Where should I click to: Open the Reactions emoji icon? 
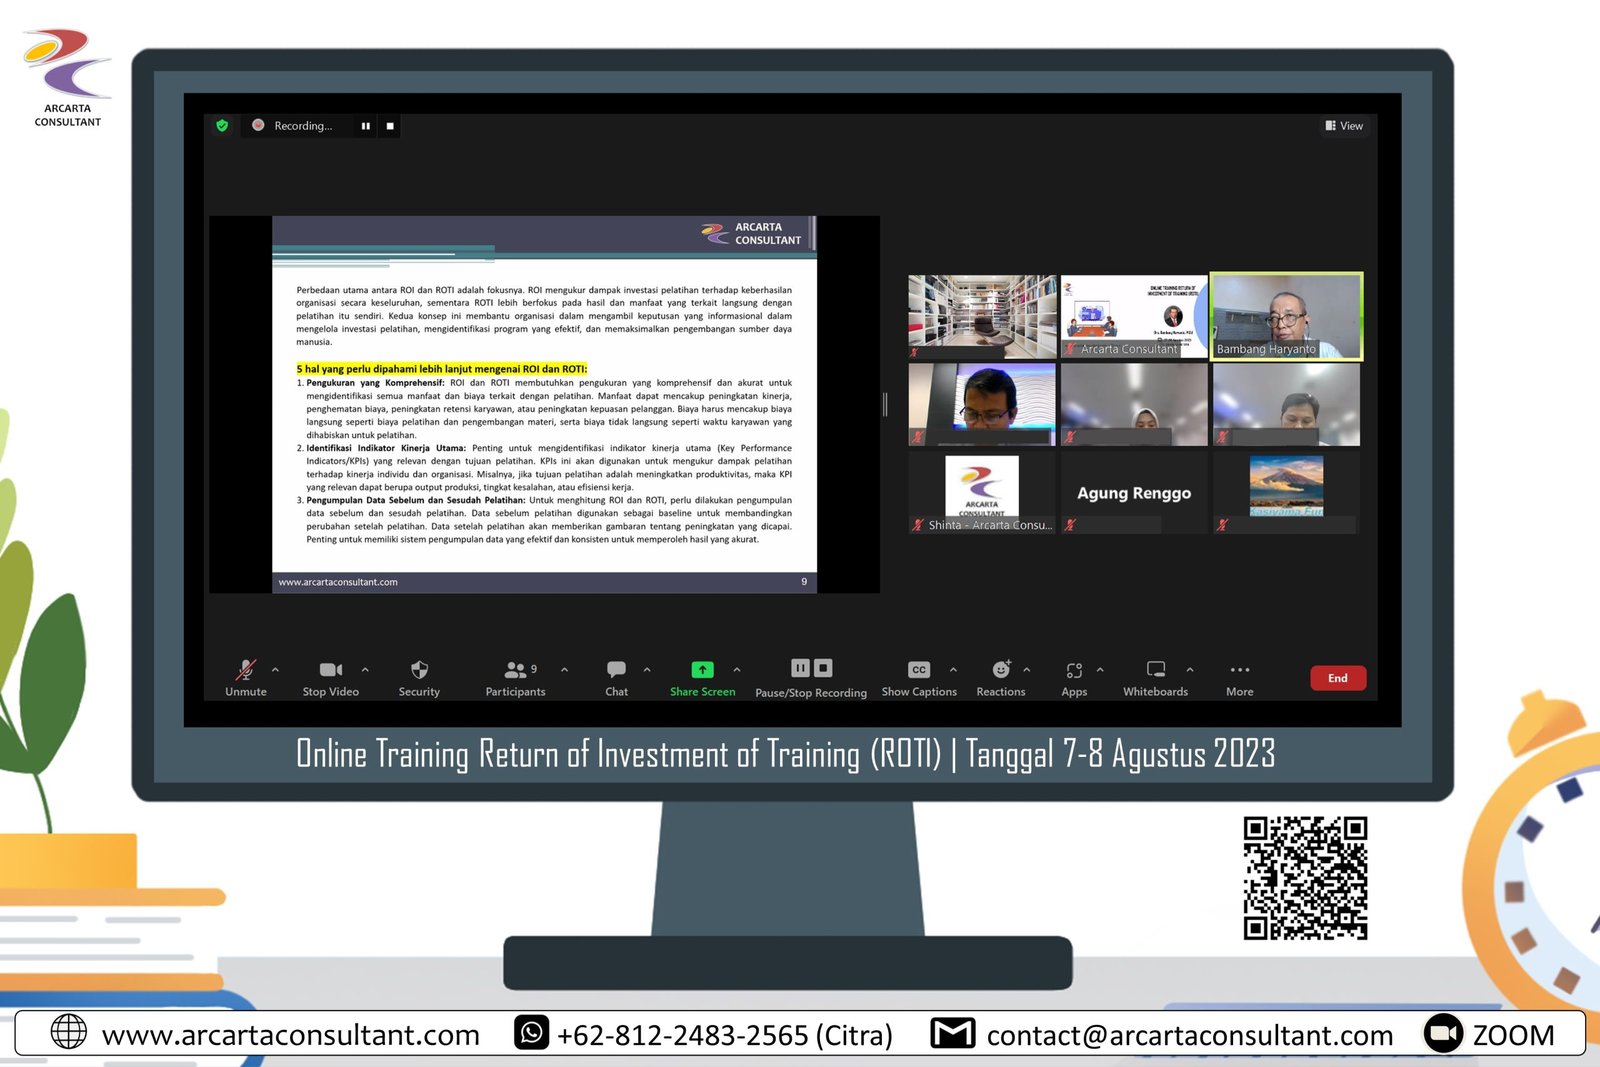pyautogui.click(x=1000, y=670)
